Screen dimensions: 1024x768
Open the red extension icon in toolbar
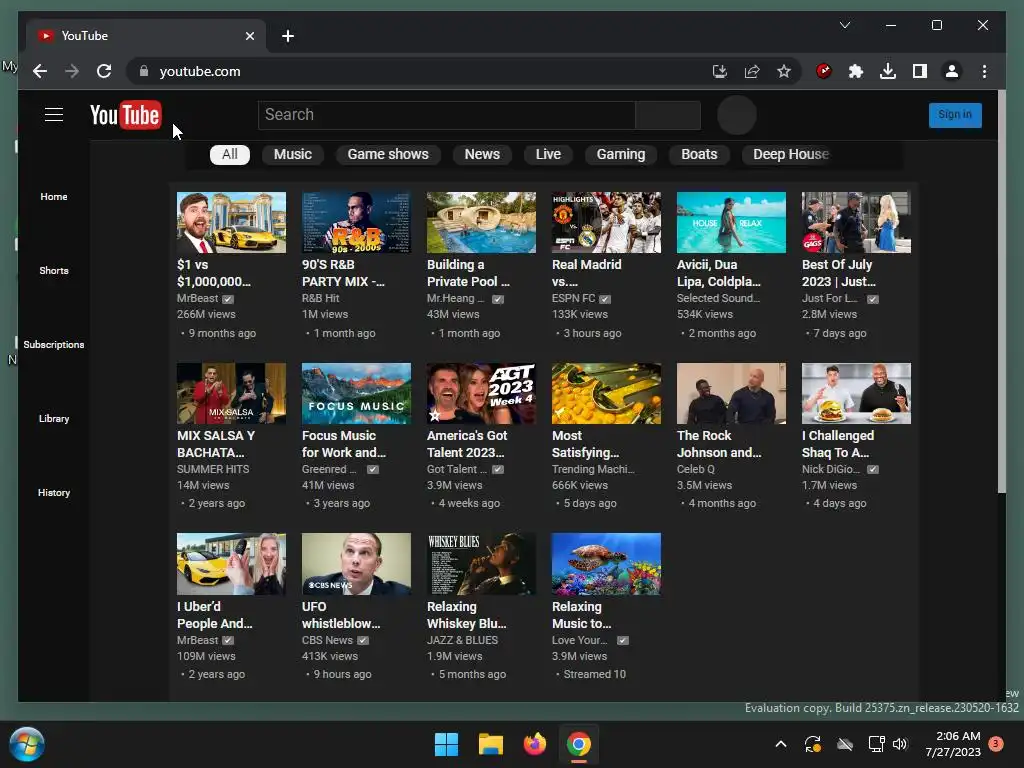pos(824,71)
